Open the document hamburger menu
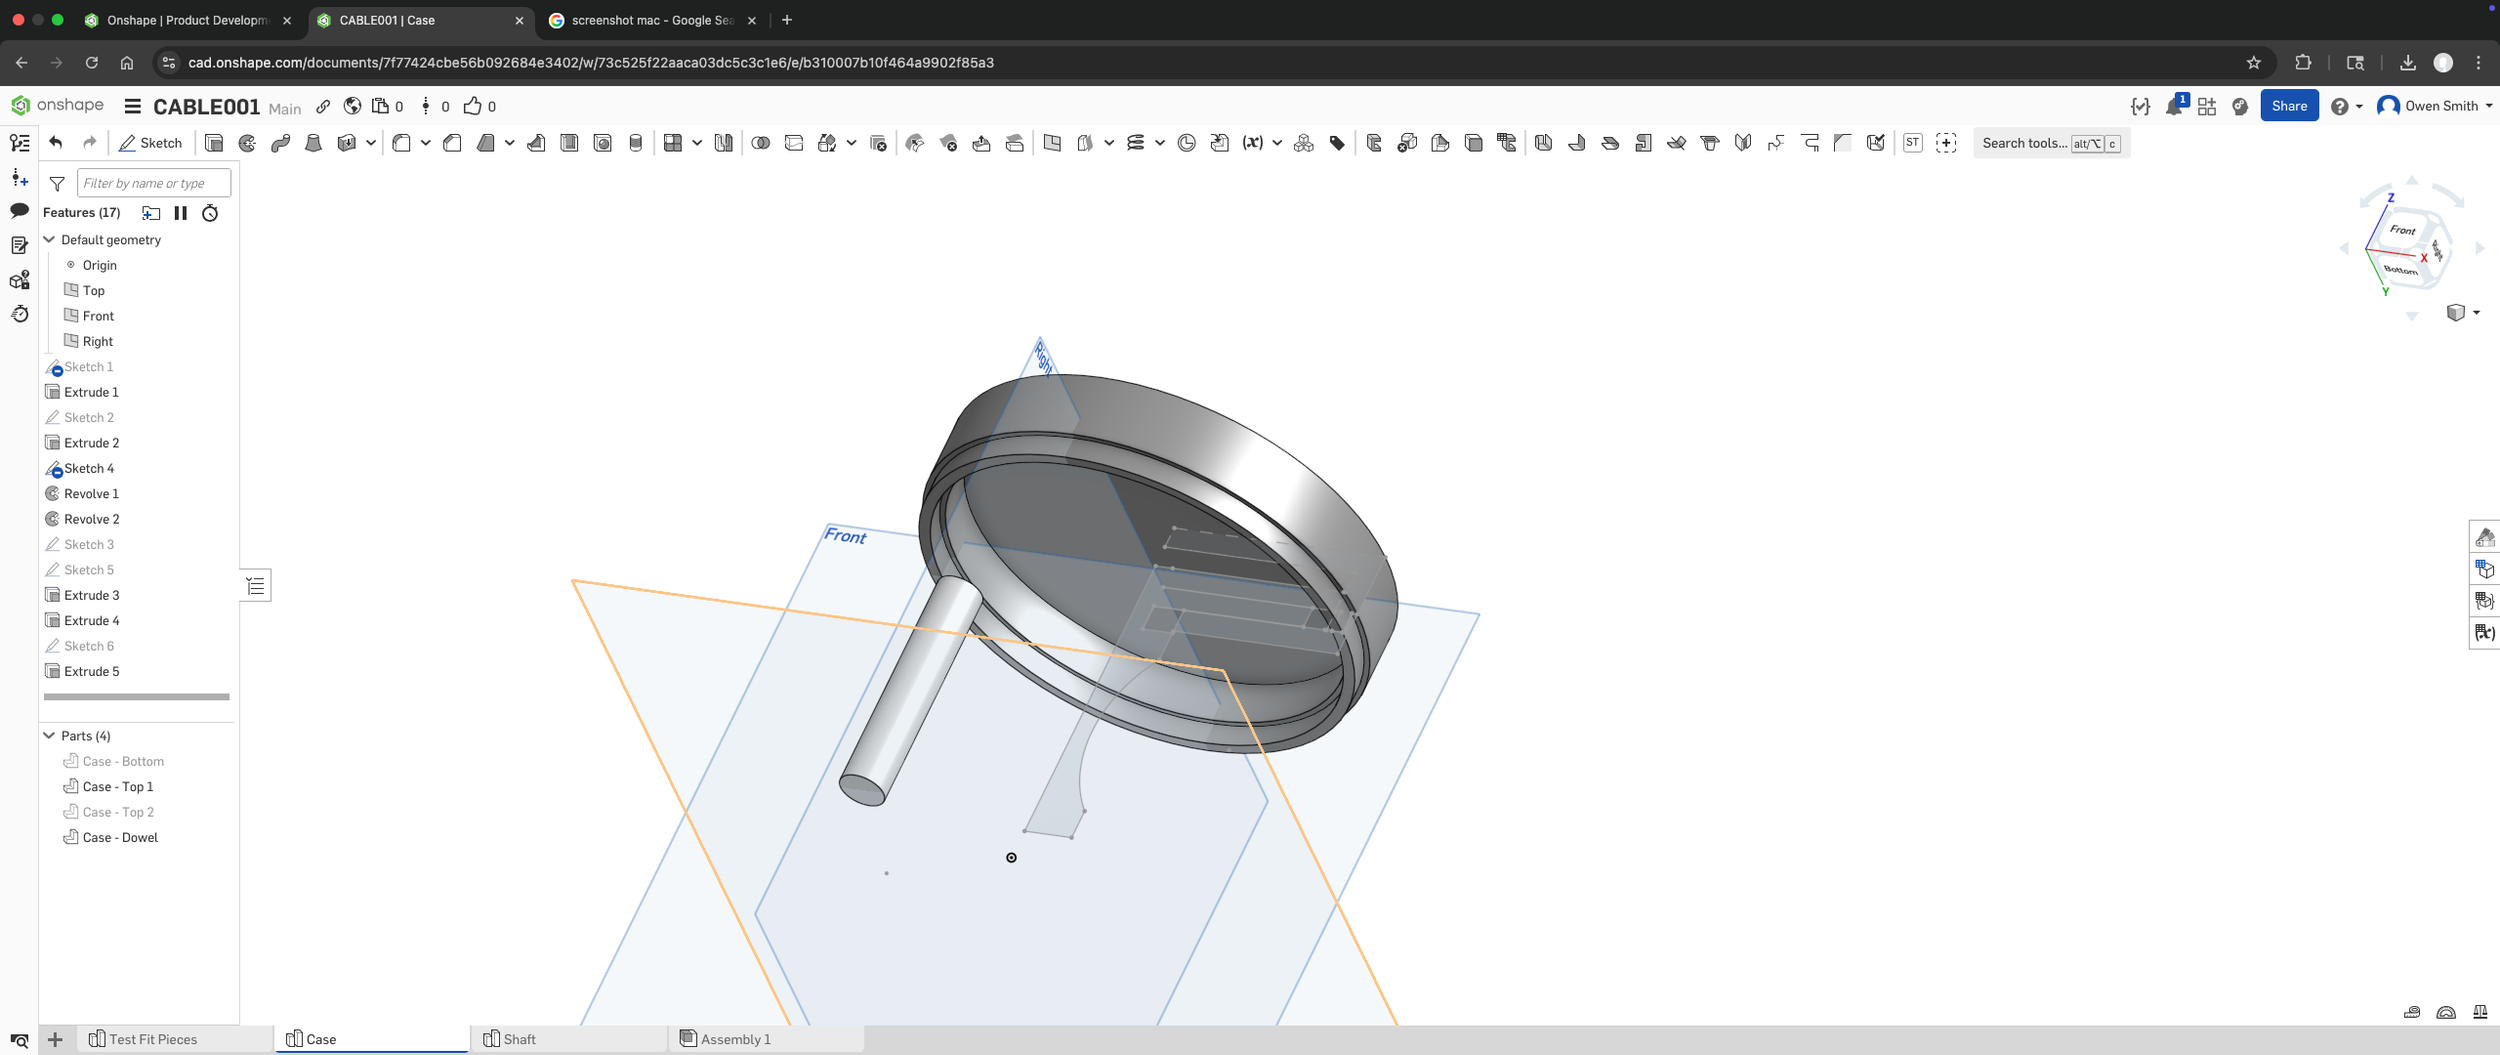 [132, 106]
